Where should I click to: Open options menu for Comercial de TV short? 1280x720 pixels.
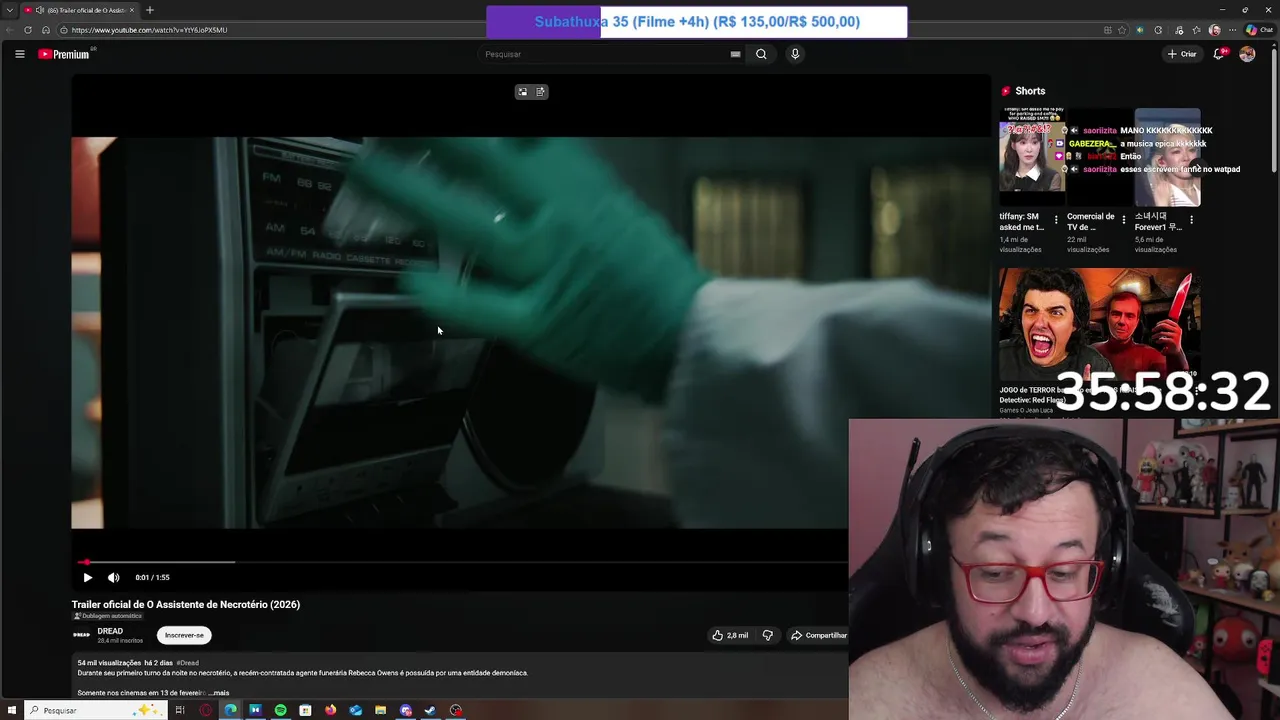[x=1124, y=220]
